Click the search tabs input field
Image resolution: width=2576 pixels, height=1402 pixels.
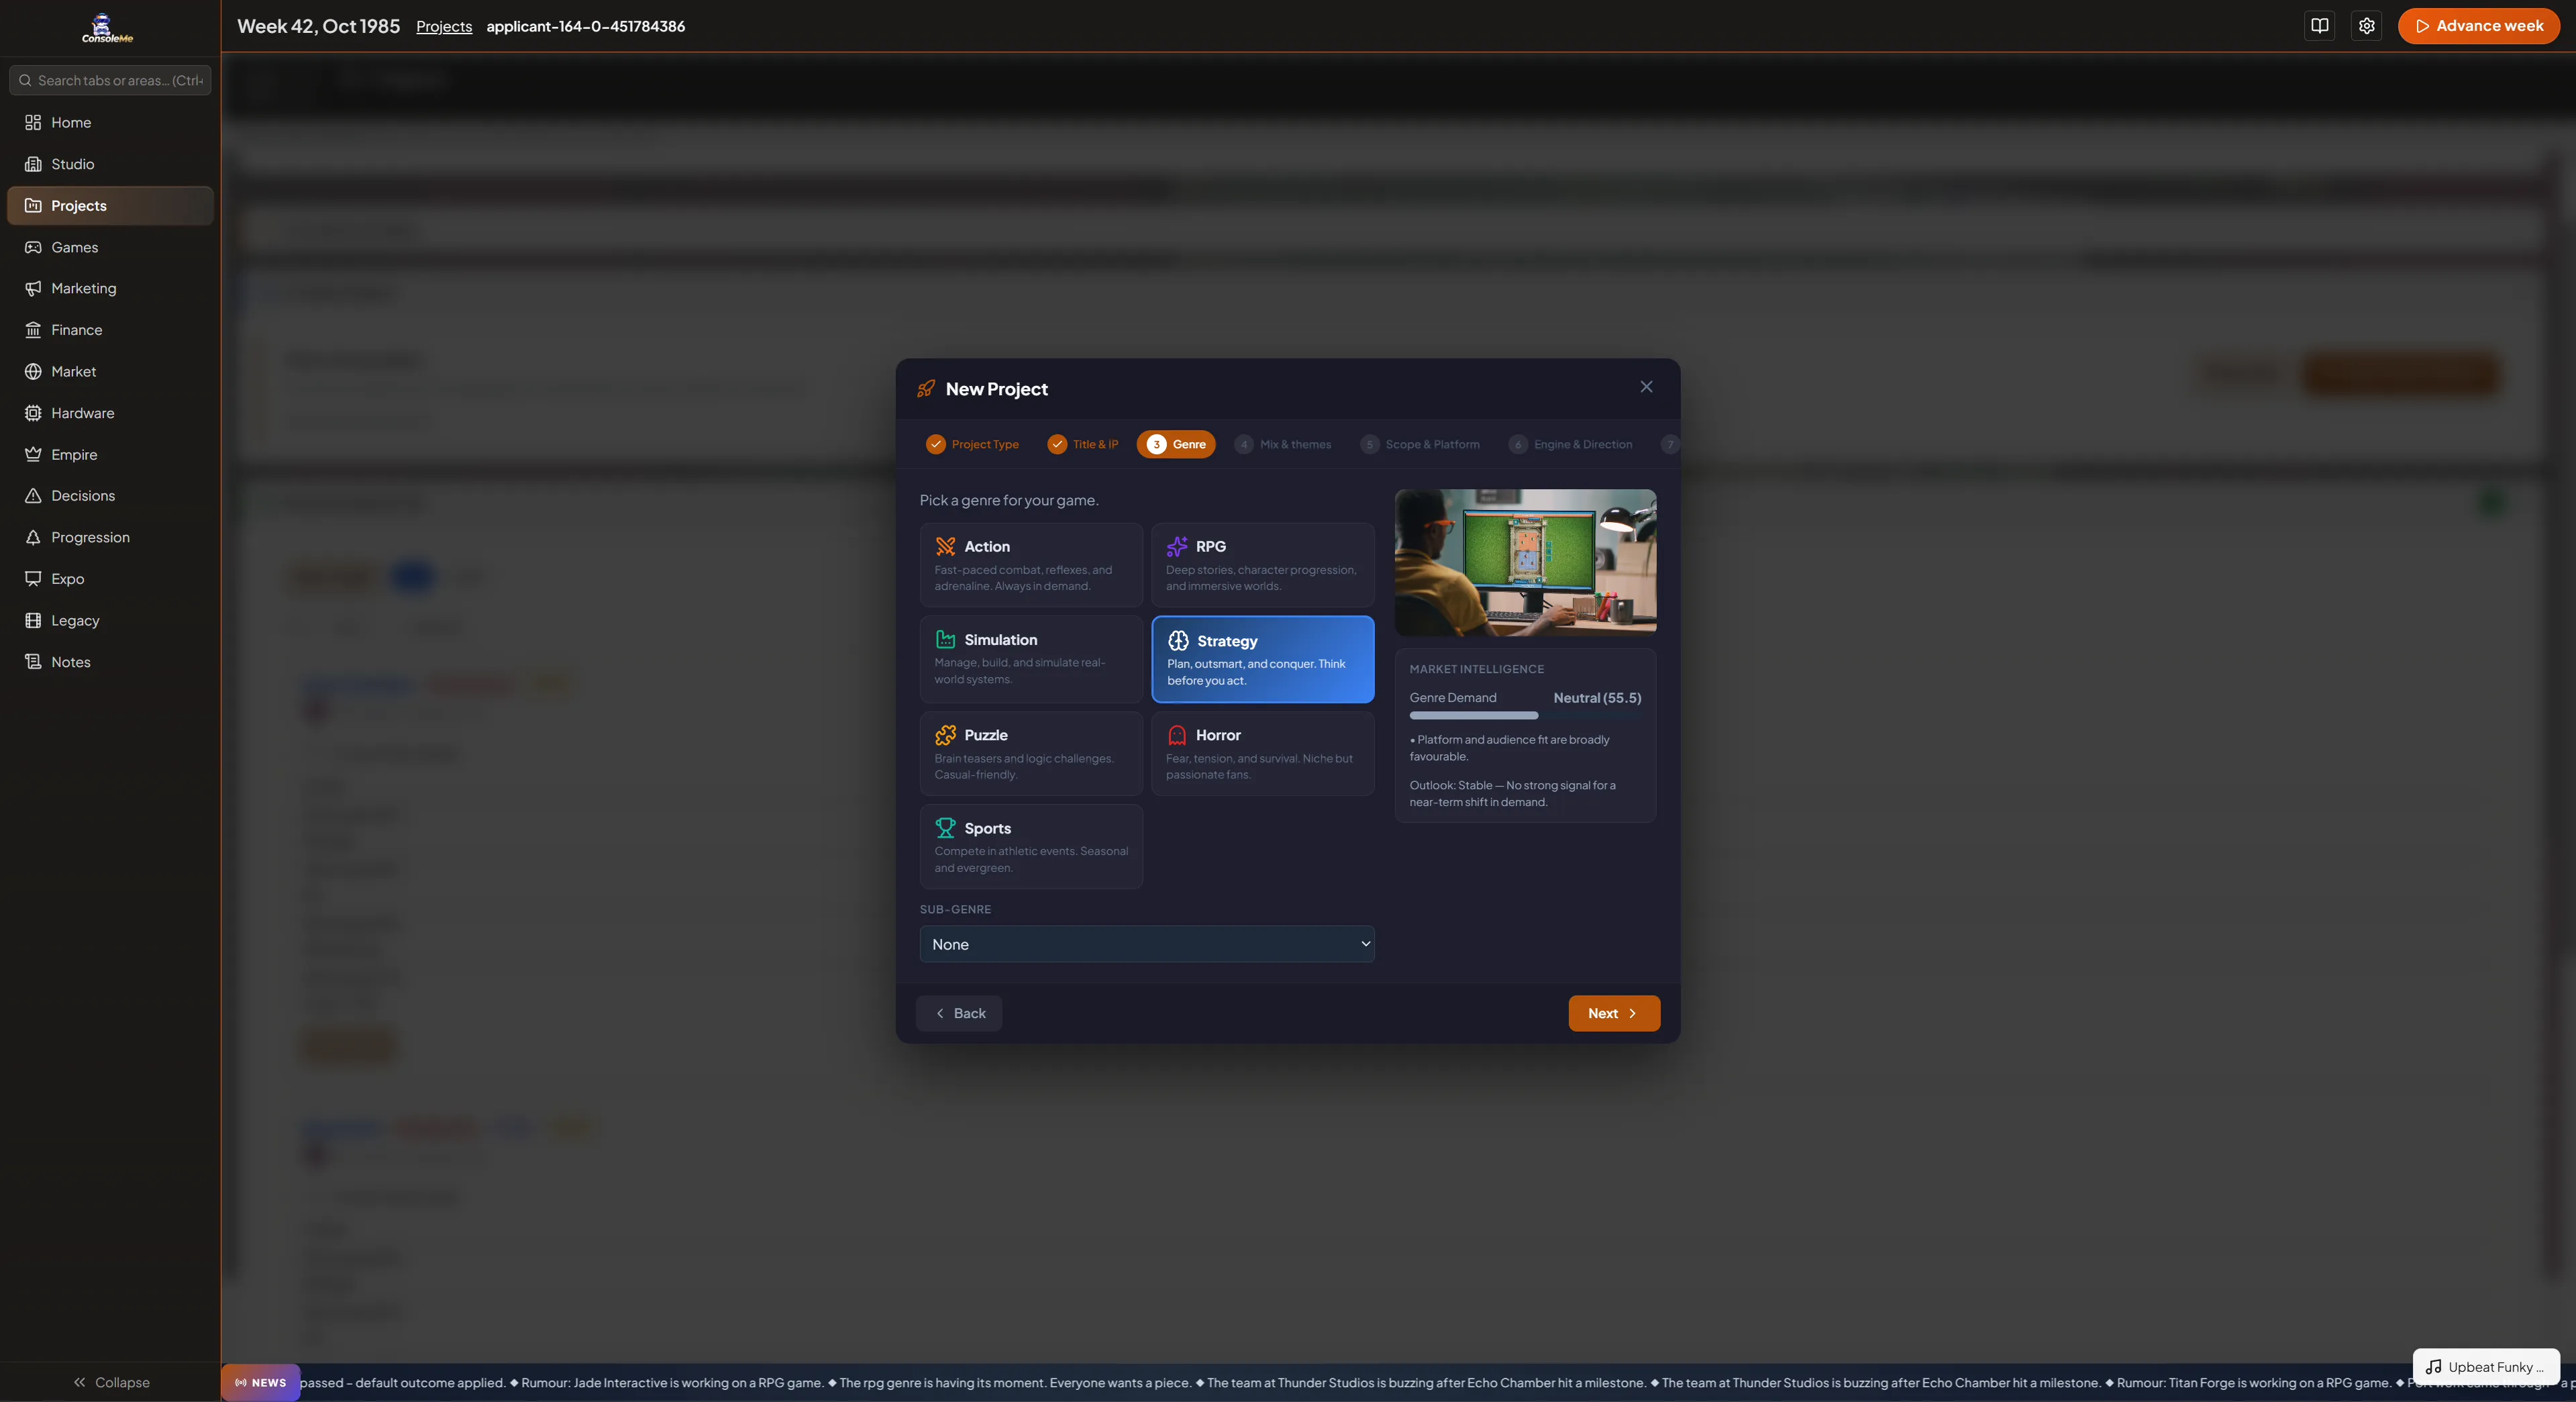tap(110, 80)
